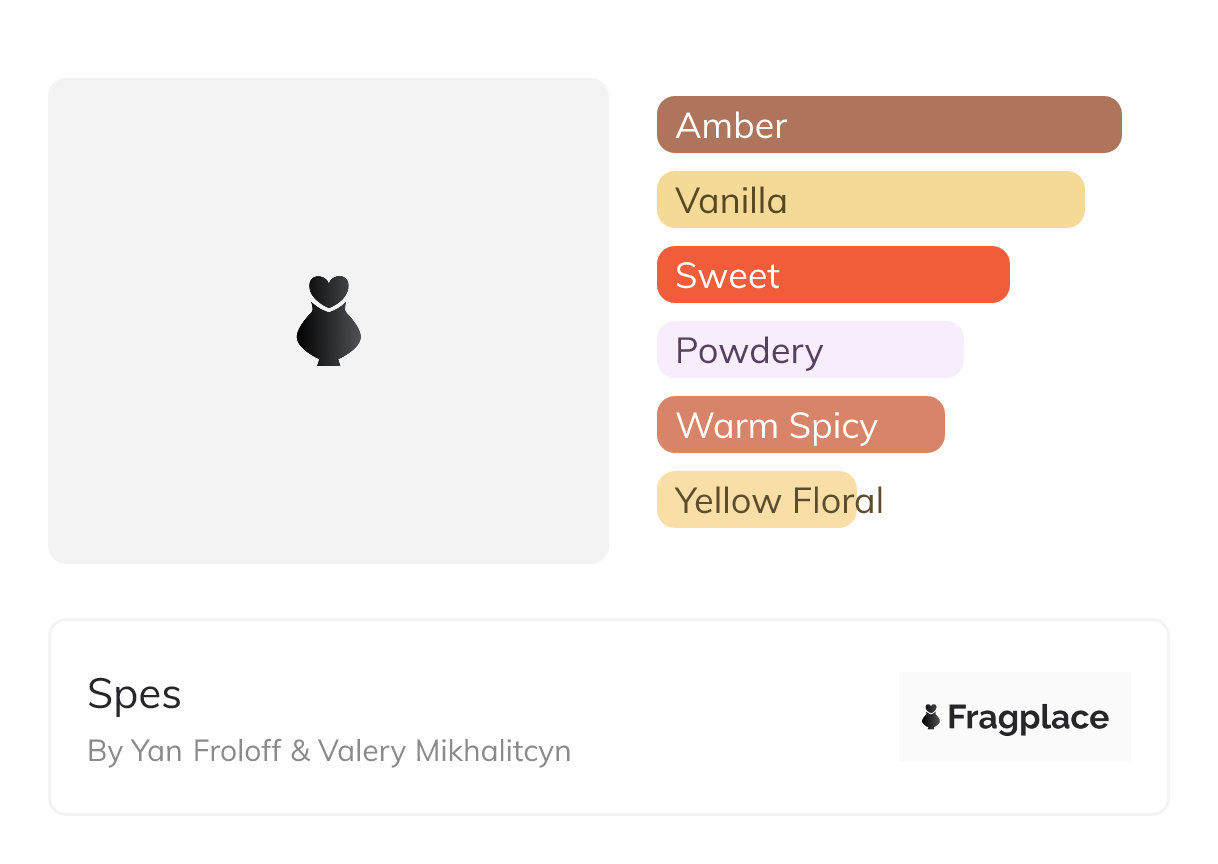Click the "Spicy" word in the Warm Spicy bar
The image size is (1218, 864).
click(x=832, y=426)
